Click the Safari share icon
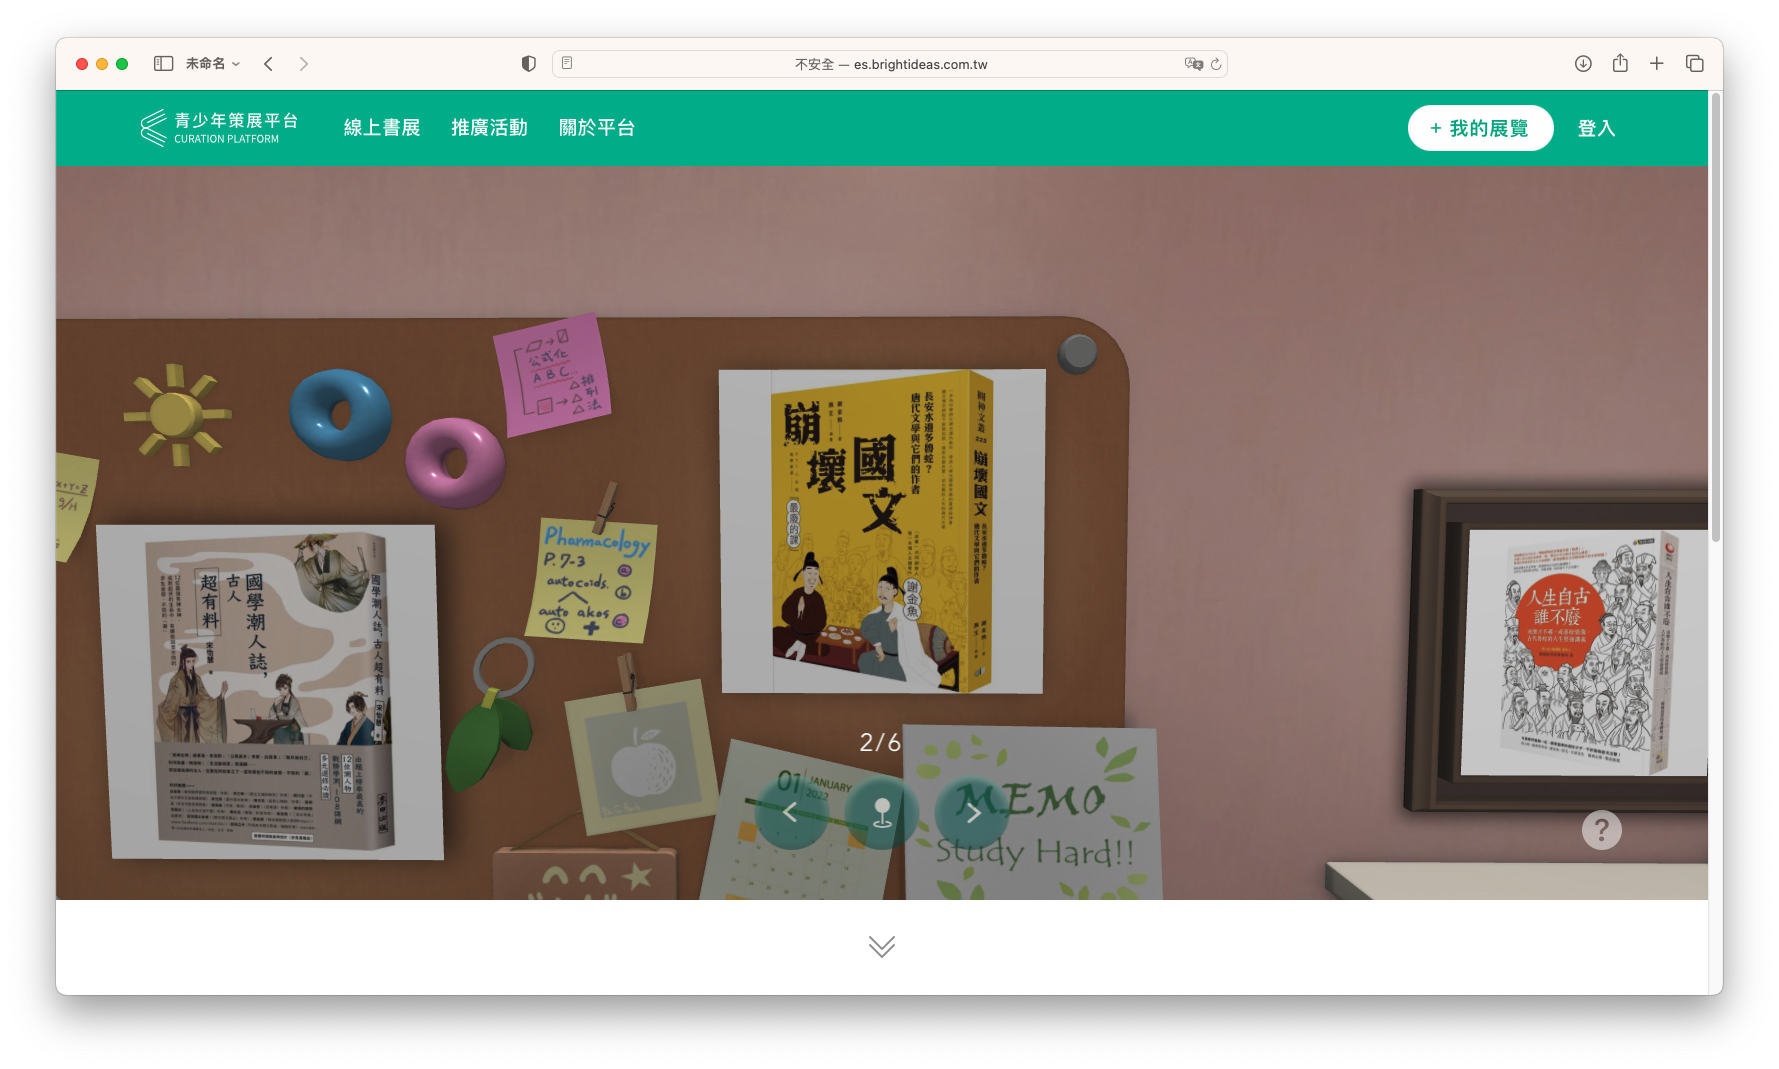Viewport: 1779px width, 1069px height. pos(1620,64)
